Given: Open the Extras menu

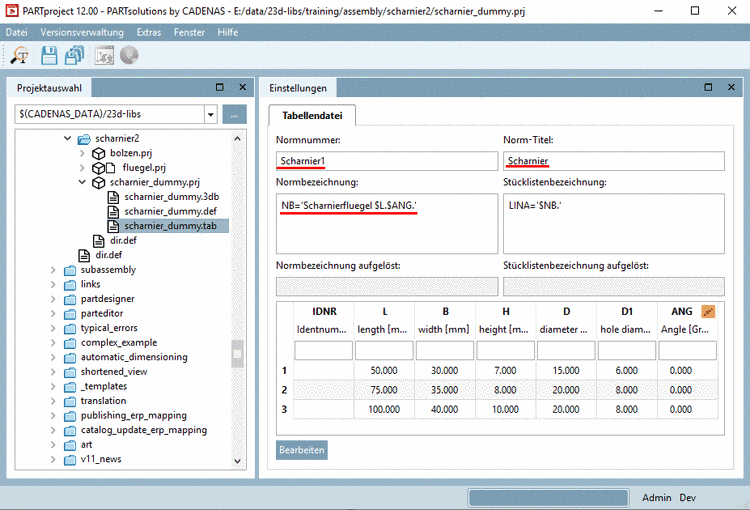Looking at the screenshot, I should [150, 33].
